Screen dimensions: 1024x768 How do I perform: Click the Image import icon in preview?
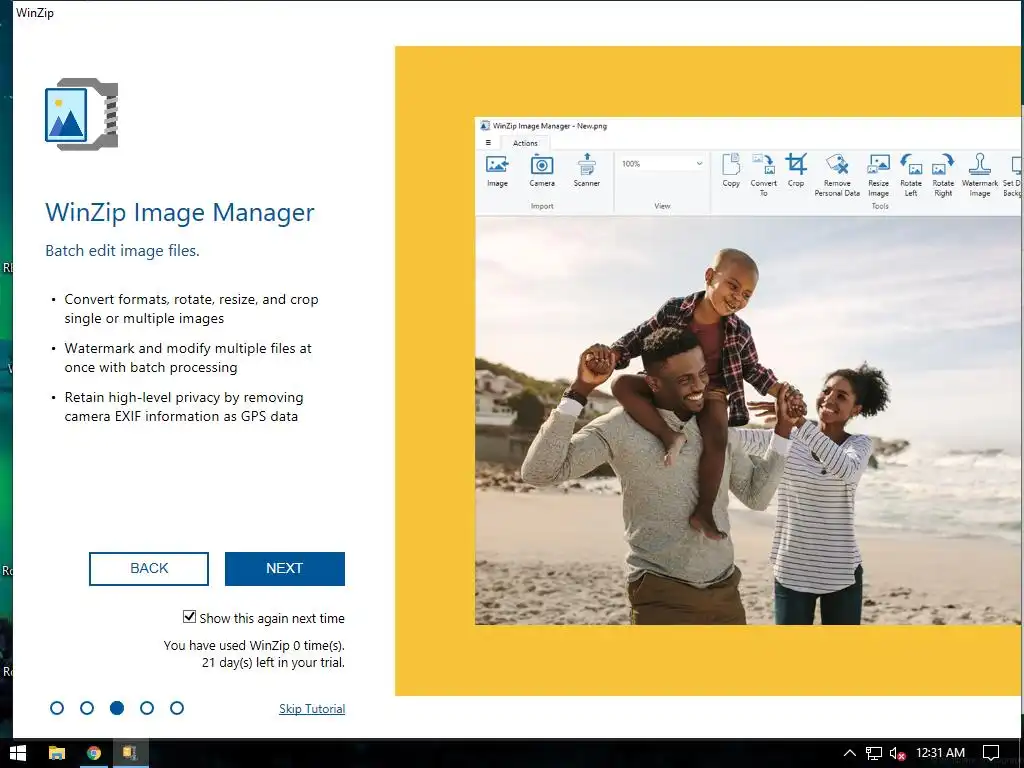point(497,171)
